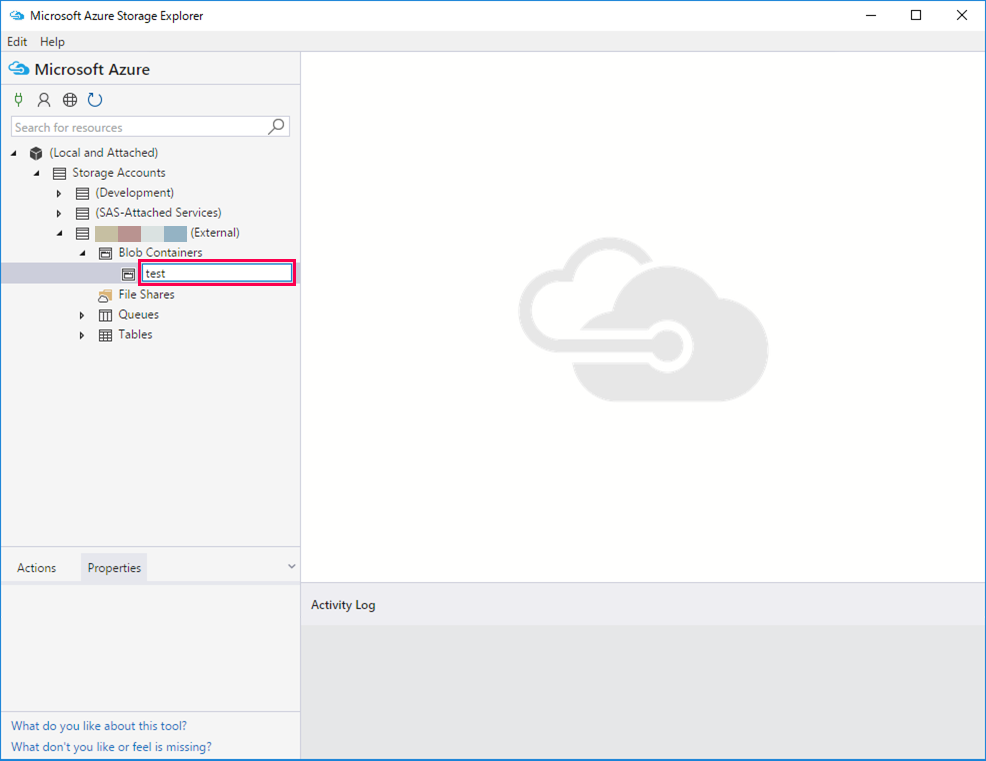Click the Activity Log header
This screenshot has height=761, width=986.
pos(343,605)
